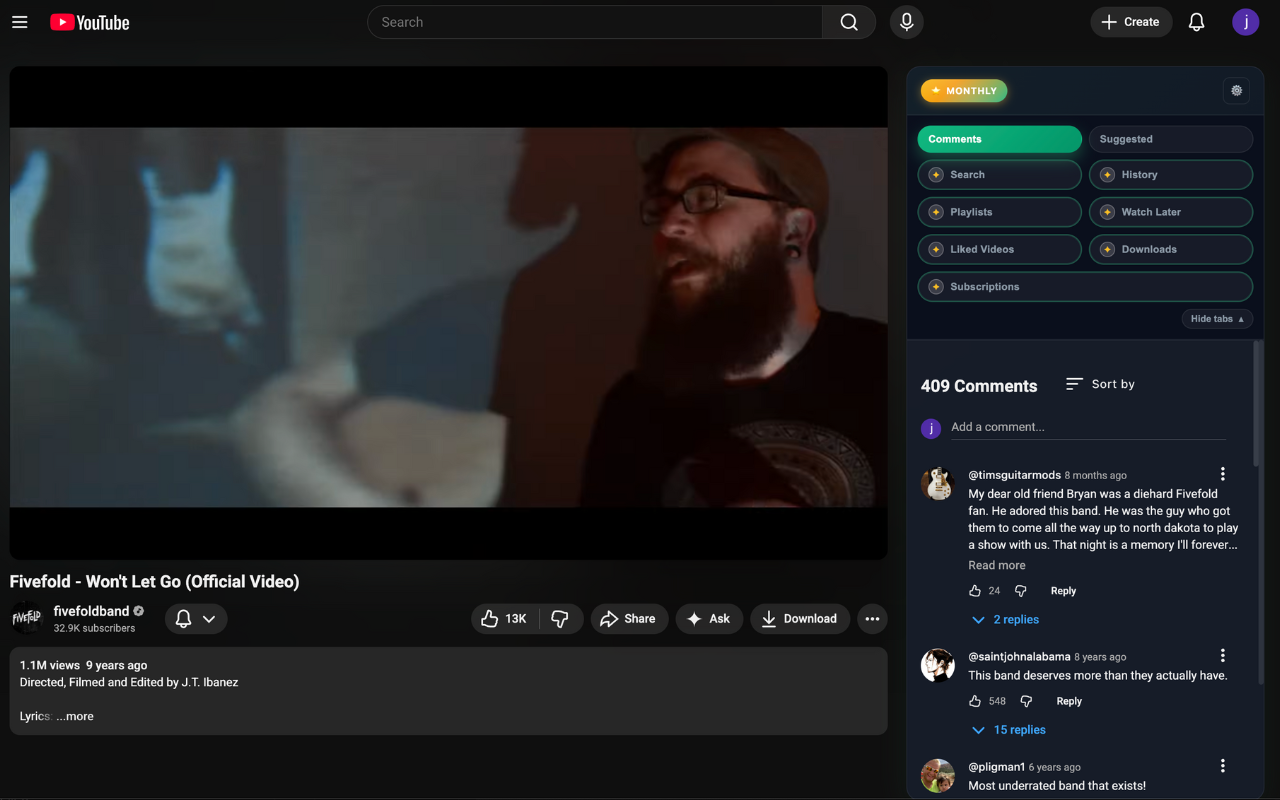Click the top Search input box

(x=595, y=22)
